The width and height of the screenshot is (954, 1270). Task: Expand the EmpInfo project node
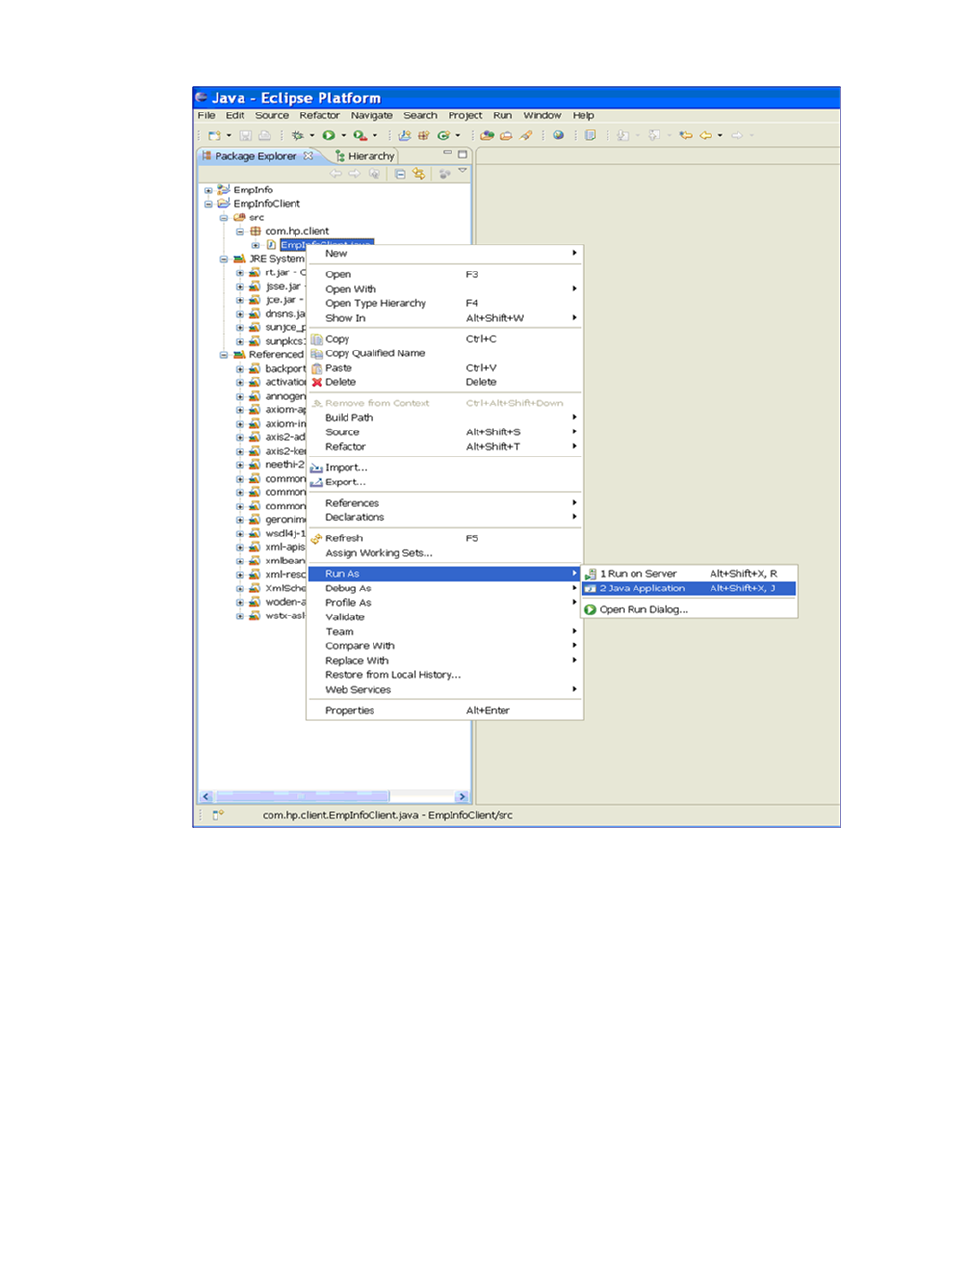click(x=208, y=190)
